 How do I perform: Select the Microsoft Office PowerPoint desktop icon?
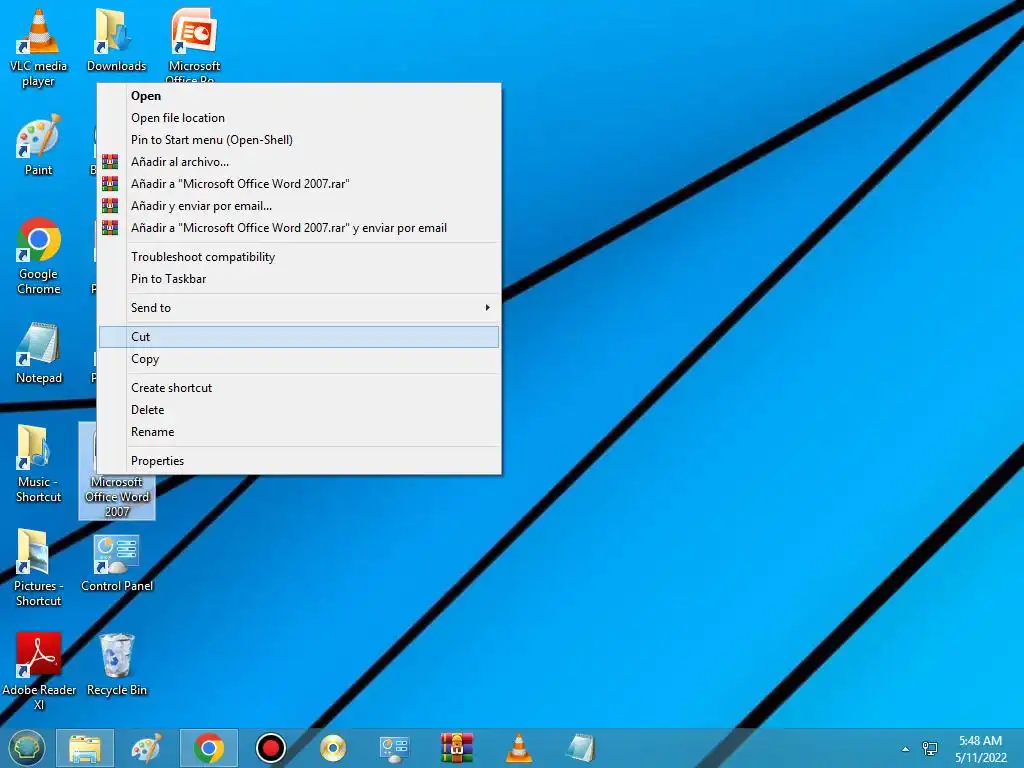coord(194,44)
